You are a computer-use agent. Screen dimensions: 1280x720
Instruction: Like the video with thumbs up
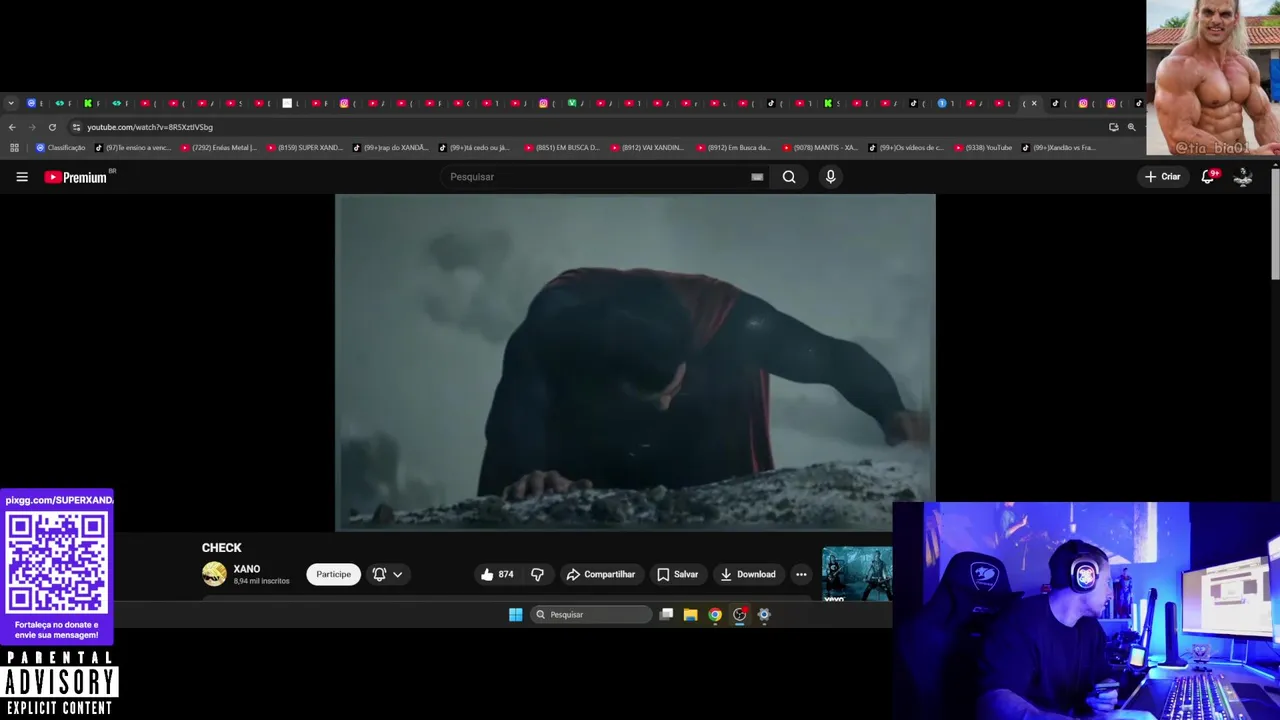point(497,574)
